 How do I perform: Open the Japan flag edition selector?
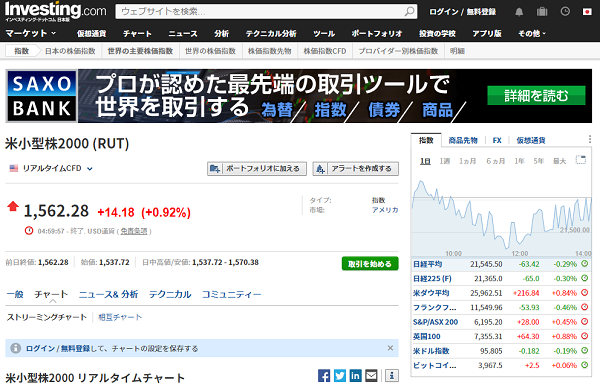pyautogui.click(x=587, y=12)
